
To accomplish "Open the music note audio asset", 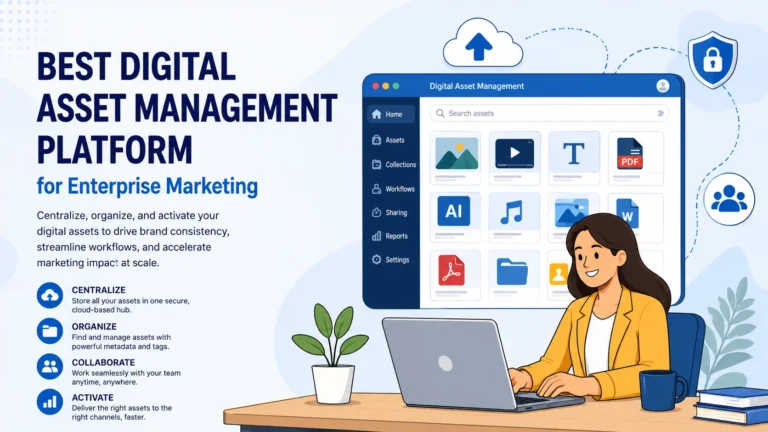I will [514, 217].
